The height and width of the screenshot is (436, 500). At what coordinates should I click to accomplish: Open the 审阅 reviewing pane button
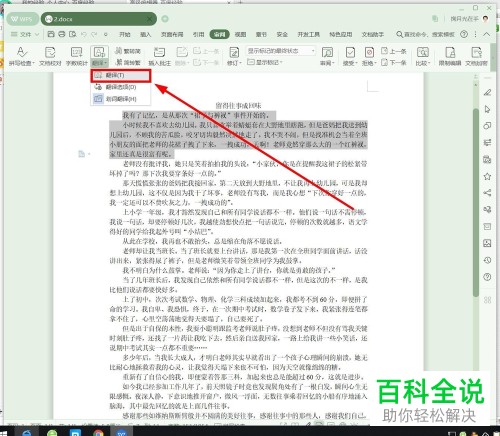coord(327,56)
